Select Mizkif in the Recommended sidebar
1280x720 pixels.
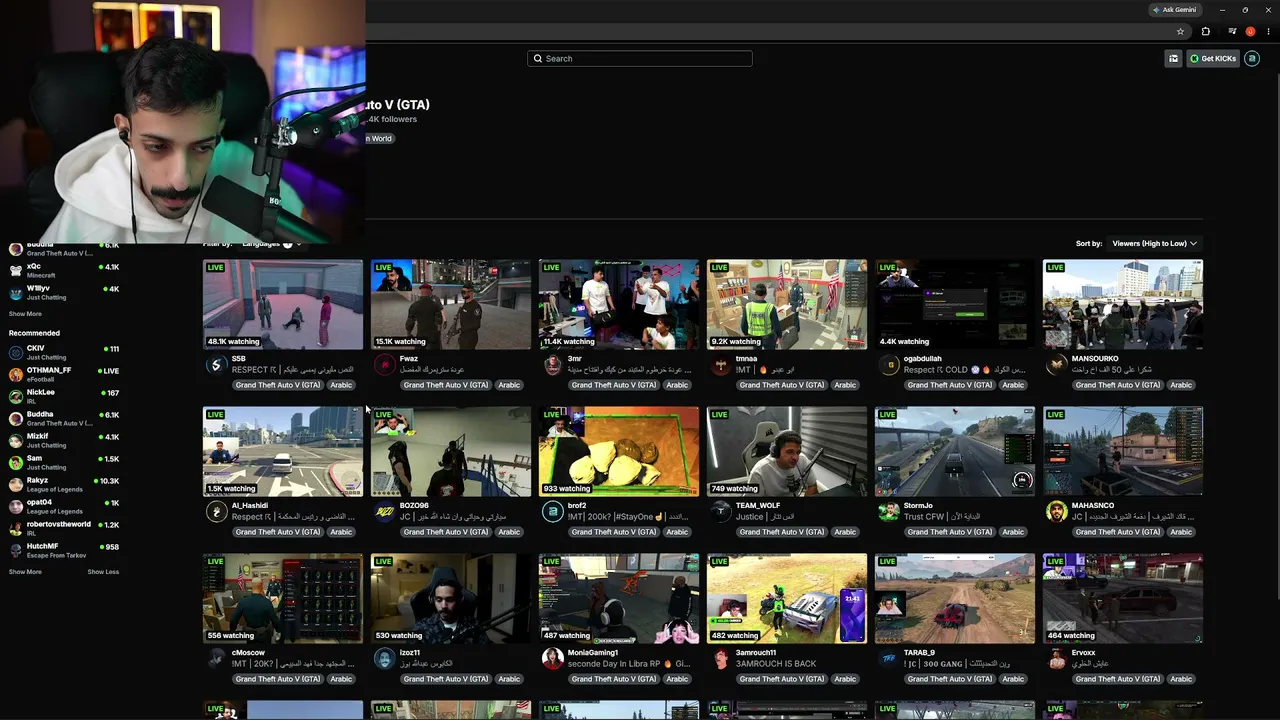coord(64,441)
